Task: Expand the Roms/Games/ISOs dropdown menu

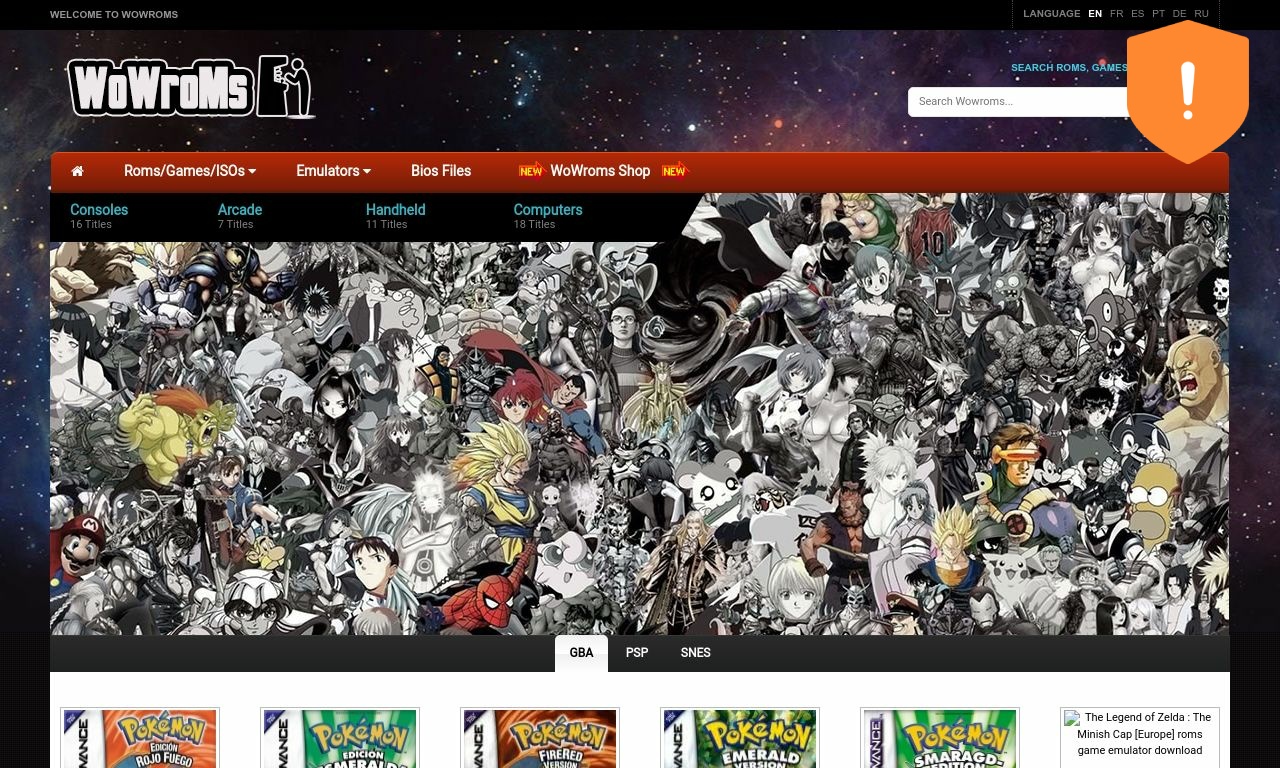Action: point(190,171)
